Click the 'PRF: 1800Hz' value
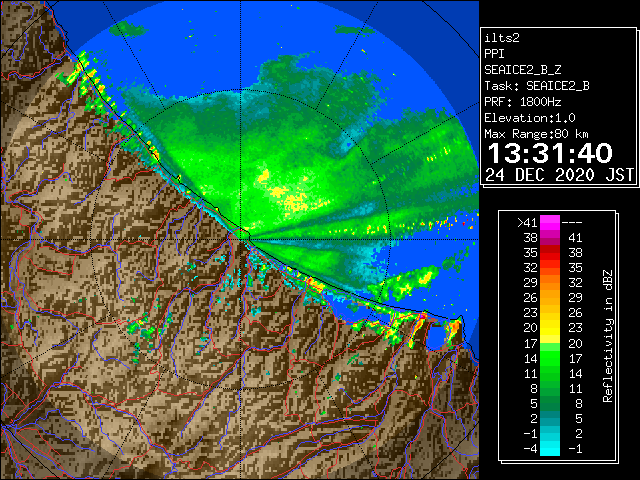Image resolution: width=640 pixels, height=480 pixels. click(523, 102)
